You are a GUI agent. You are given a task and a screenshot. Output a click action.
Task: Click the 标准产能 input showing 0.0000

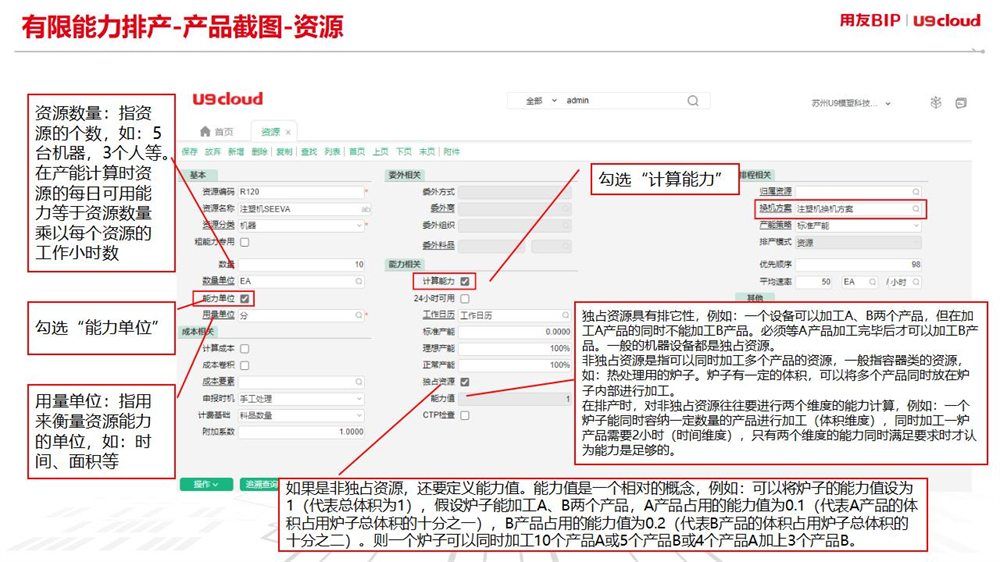515,332
